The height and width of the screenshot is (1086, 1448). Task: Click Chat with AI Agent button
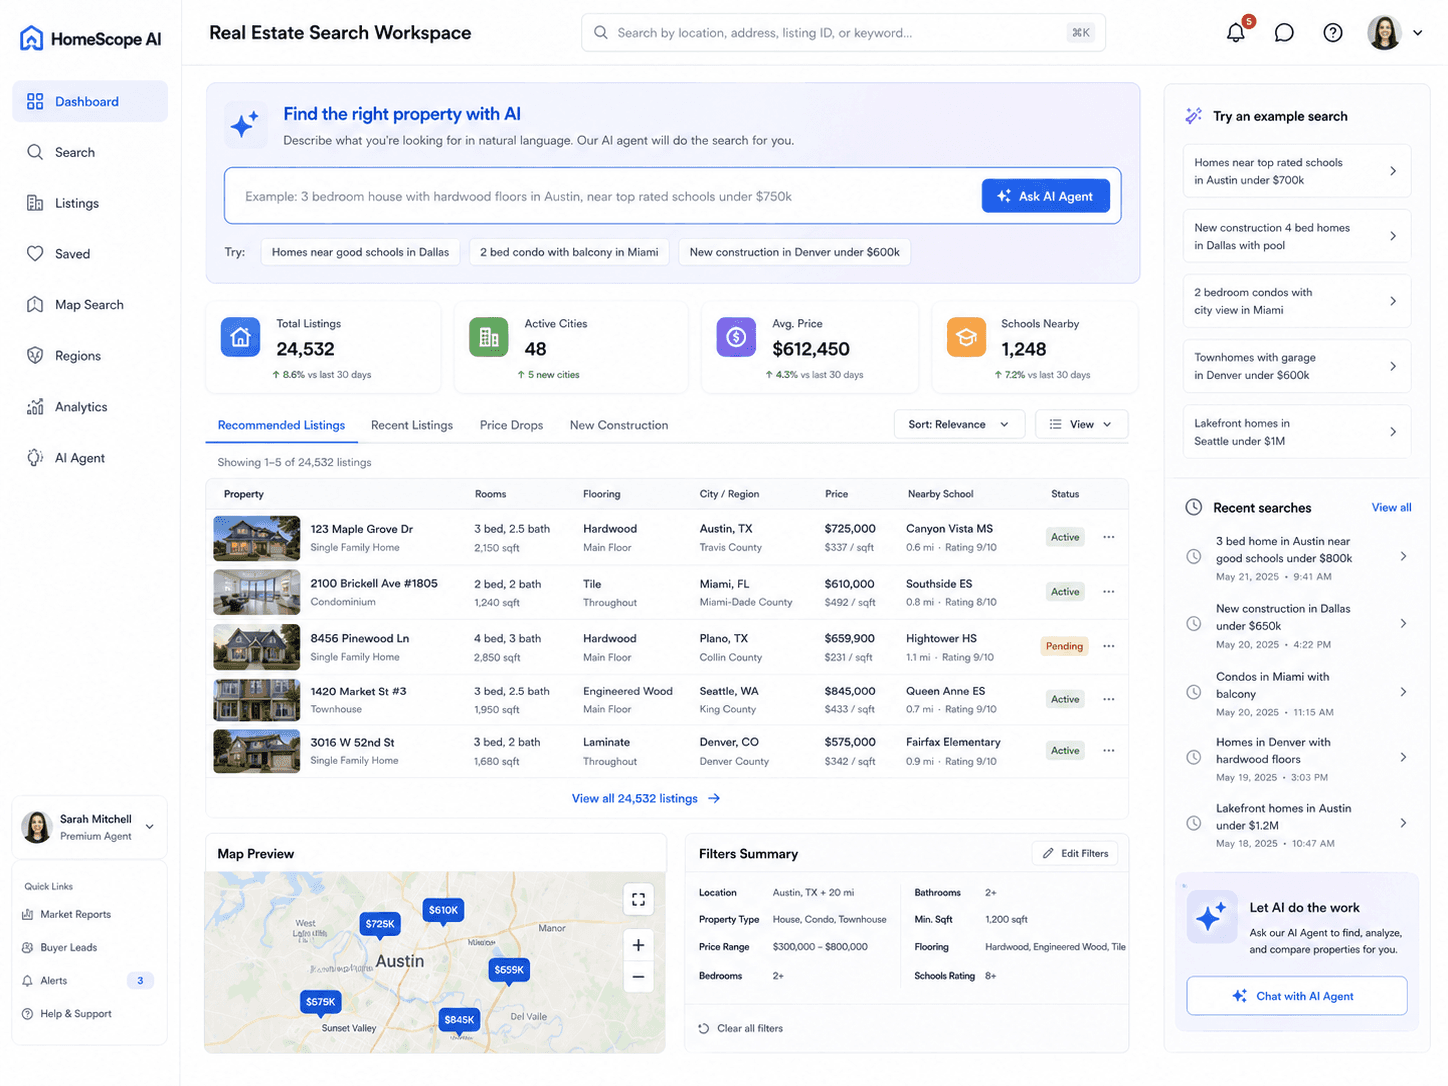(1296, 996)
